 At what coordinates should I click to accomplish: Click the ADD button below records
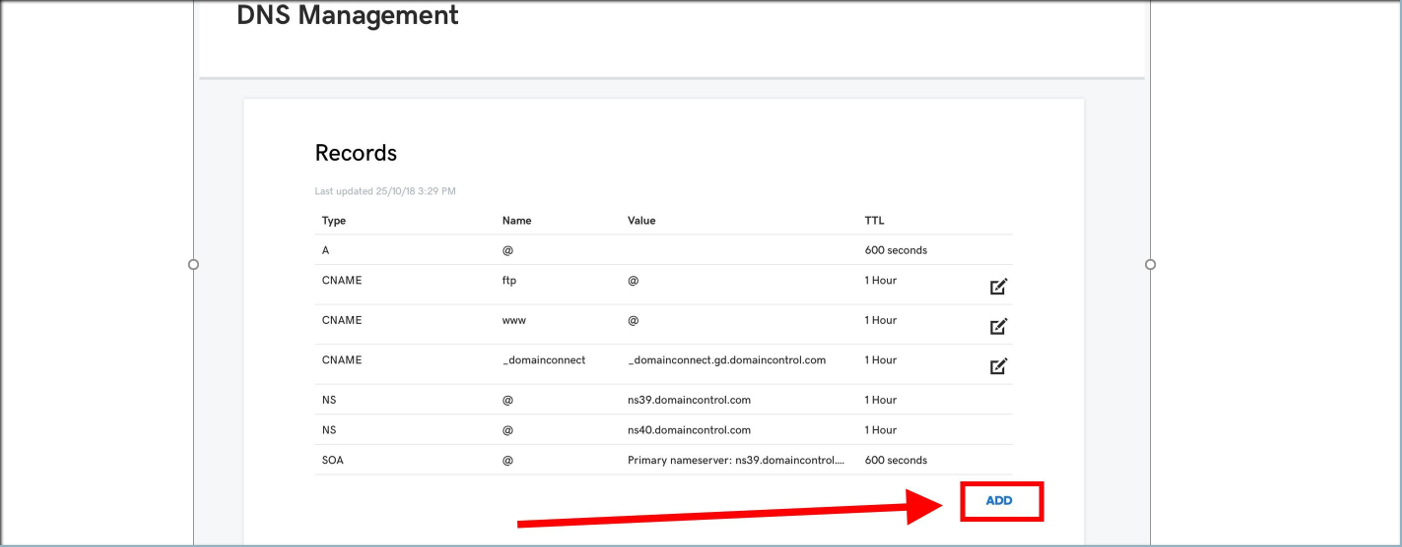pos(999,501)
